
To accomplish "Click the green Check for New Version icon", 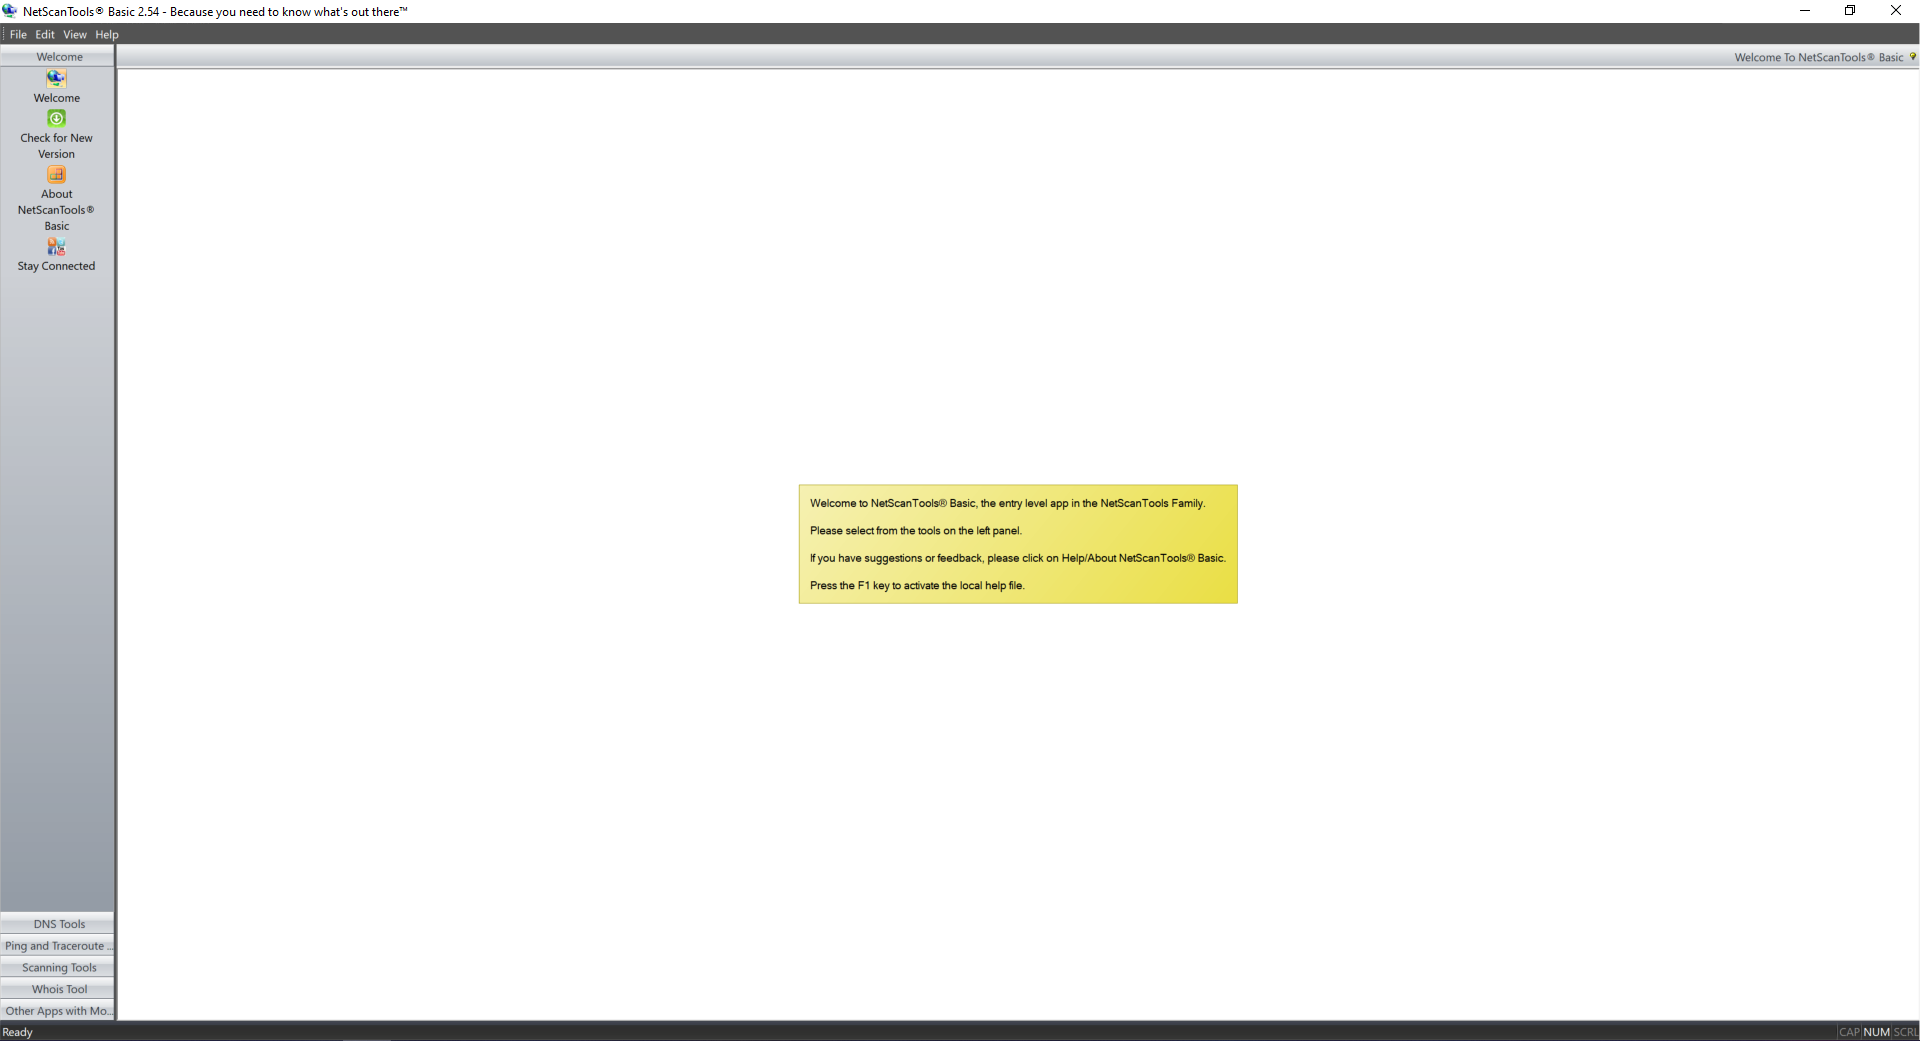I will [x=56, y=119].
